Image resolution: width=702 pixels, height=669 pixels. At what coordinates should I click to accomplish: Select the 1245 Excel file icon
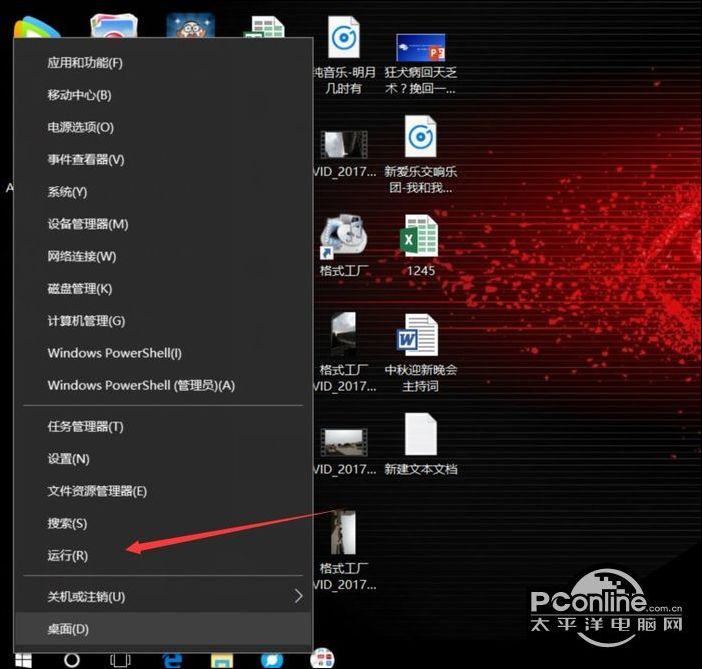click(420, 238)
